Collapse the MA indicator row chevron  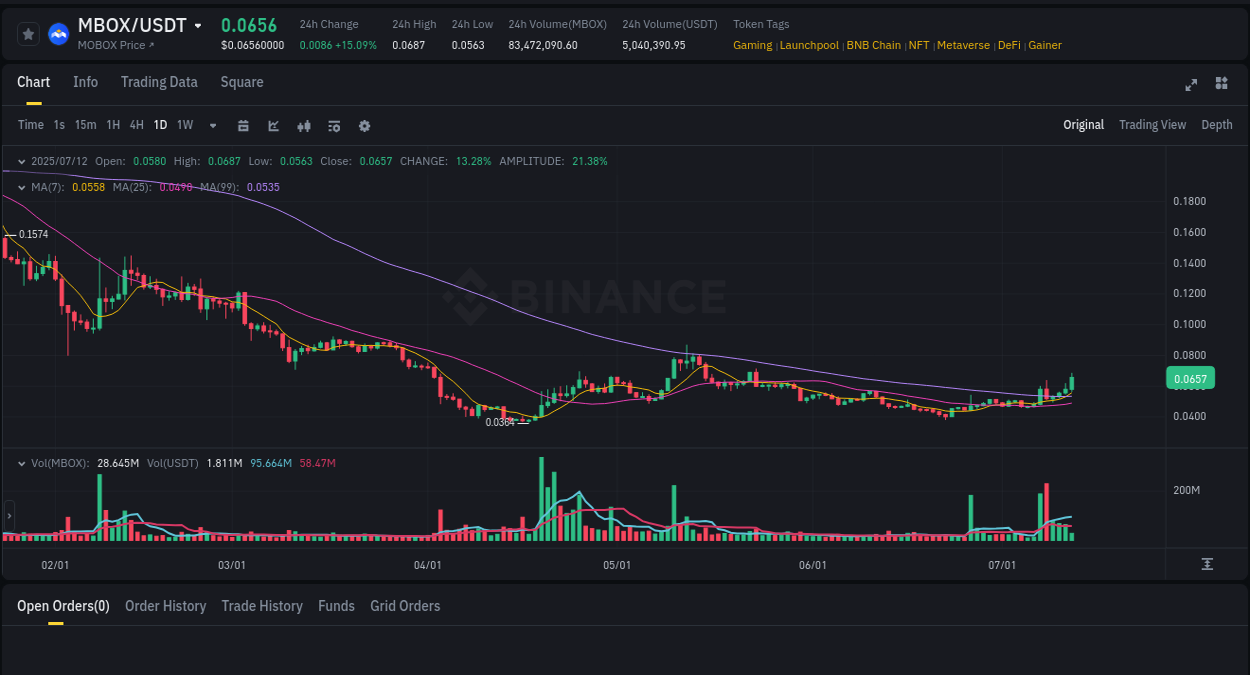point(22,187)
